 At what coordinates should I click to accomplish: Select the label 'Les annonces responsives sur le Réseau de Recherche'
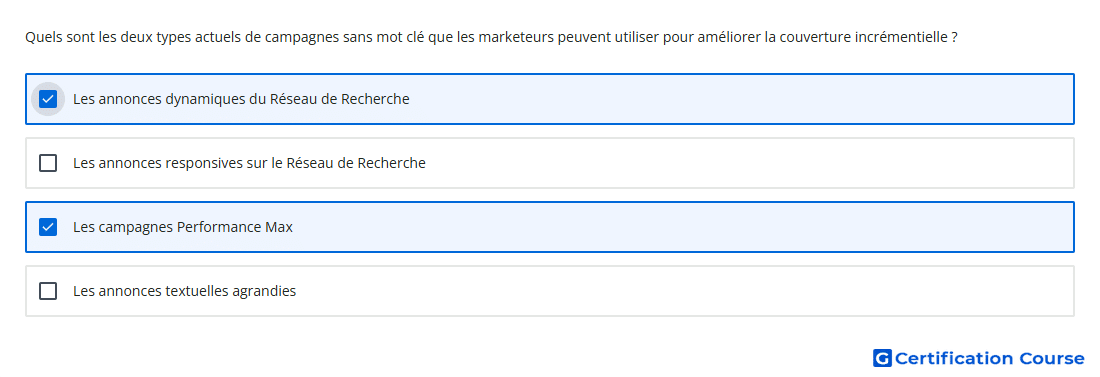(249, 163)
